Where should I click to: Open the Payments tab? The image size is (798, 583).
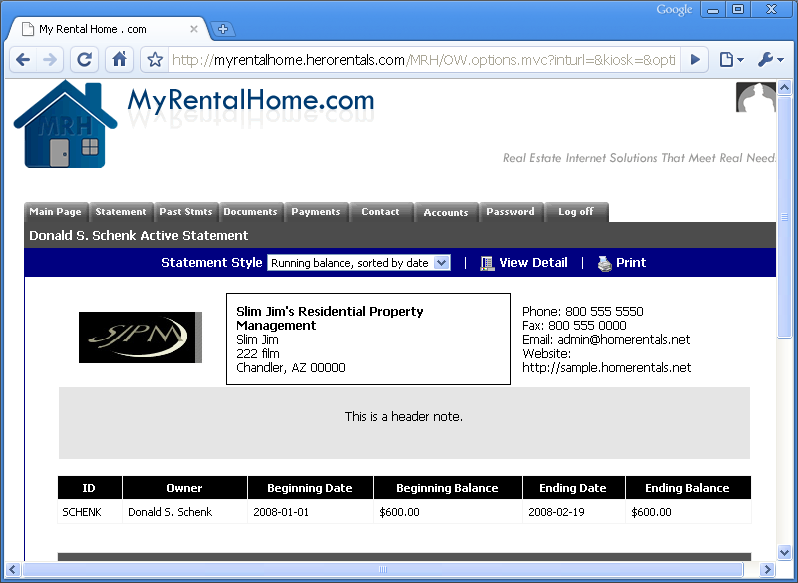click(316, 212)
